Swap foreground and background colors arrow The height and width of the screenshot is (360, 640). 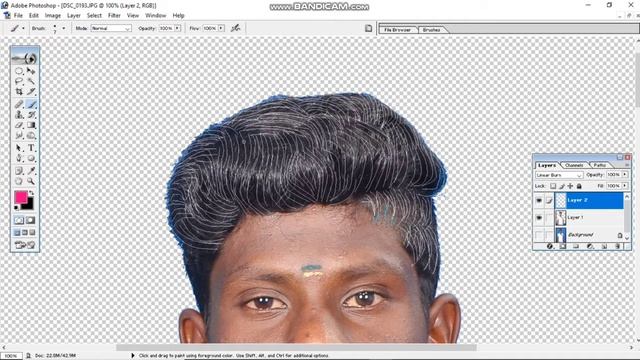(31, 192)
